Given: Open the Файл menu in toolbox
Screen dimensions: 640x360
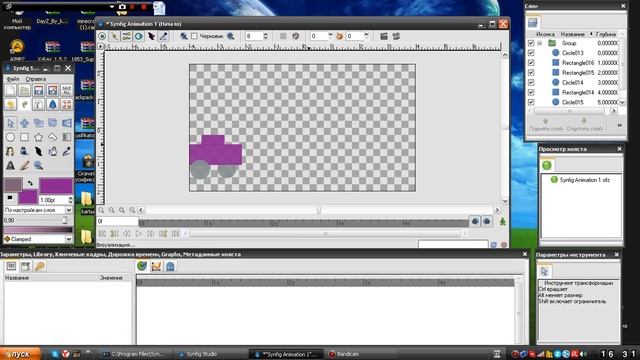Looking at the screenshot, I should coord(13,79).
